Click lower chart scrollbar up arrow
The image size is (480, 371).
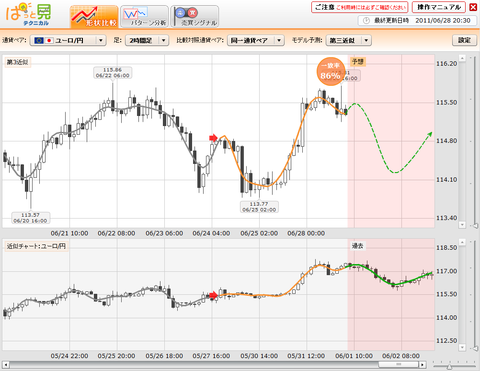tap(462, 242)
